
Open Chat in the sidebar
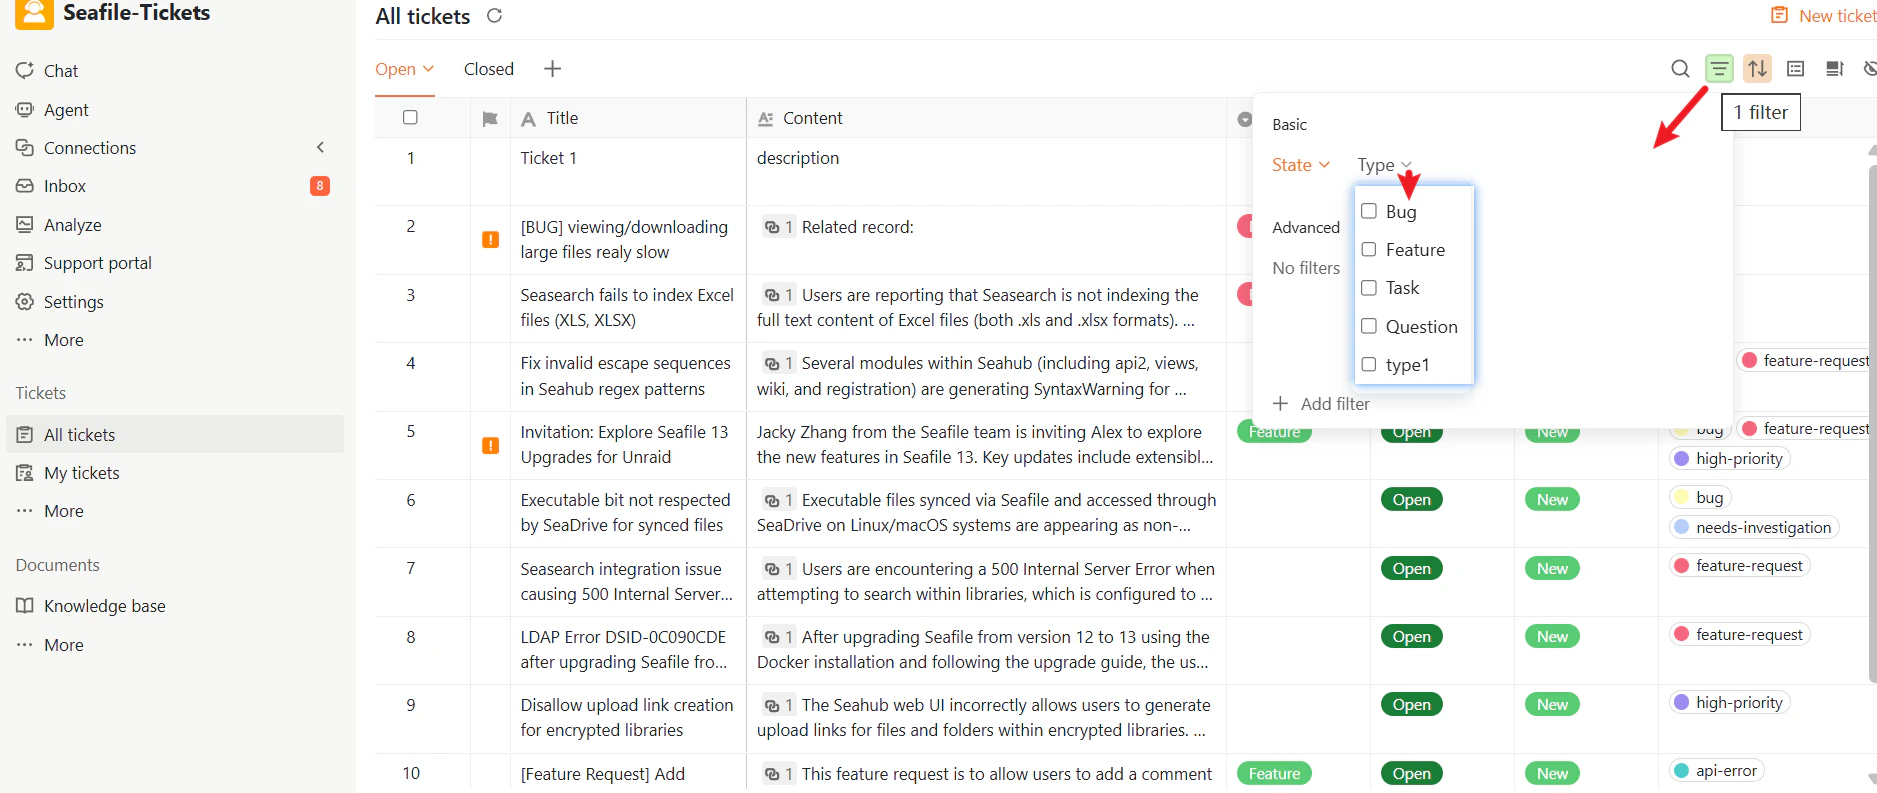coord(61,71)
